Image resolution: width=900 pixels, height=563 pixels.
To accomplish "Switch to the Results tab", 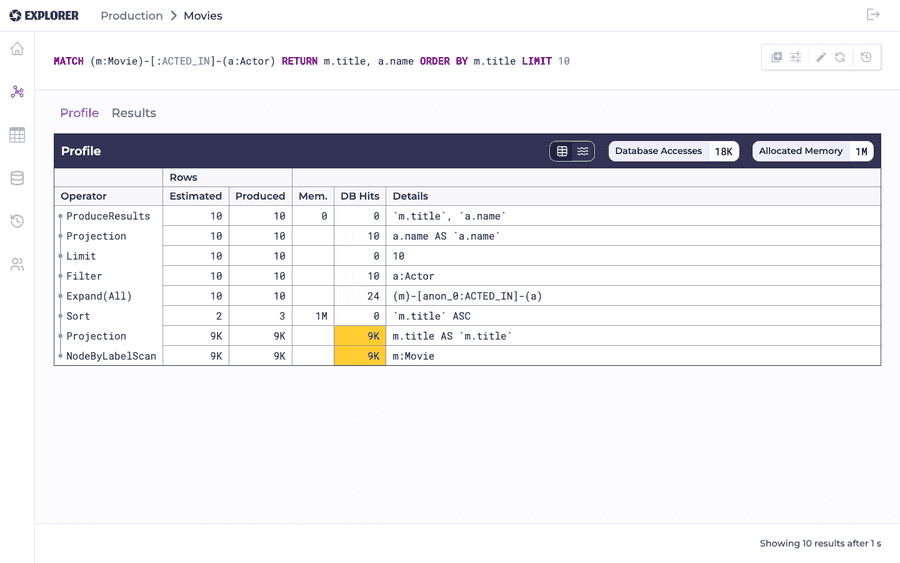I will click(134, 113).
